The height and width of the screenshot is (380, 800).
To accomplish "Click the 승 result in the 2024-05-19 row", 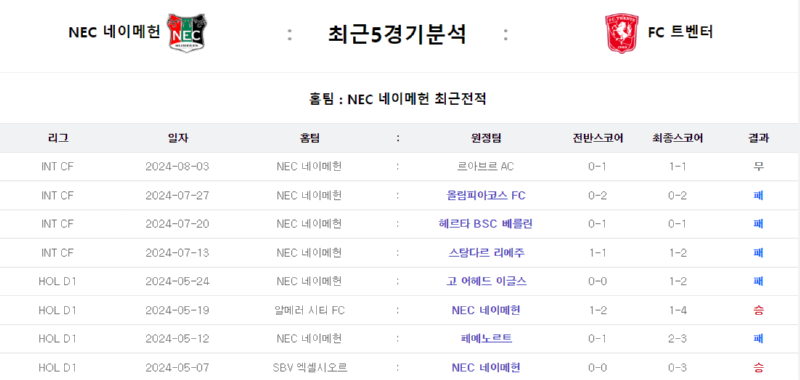I will 758,310.
